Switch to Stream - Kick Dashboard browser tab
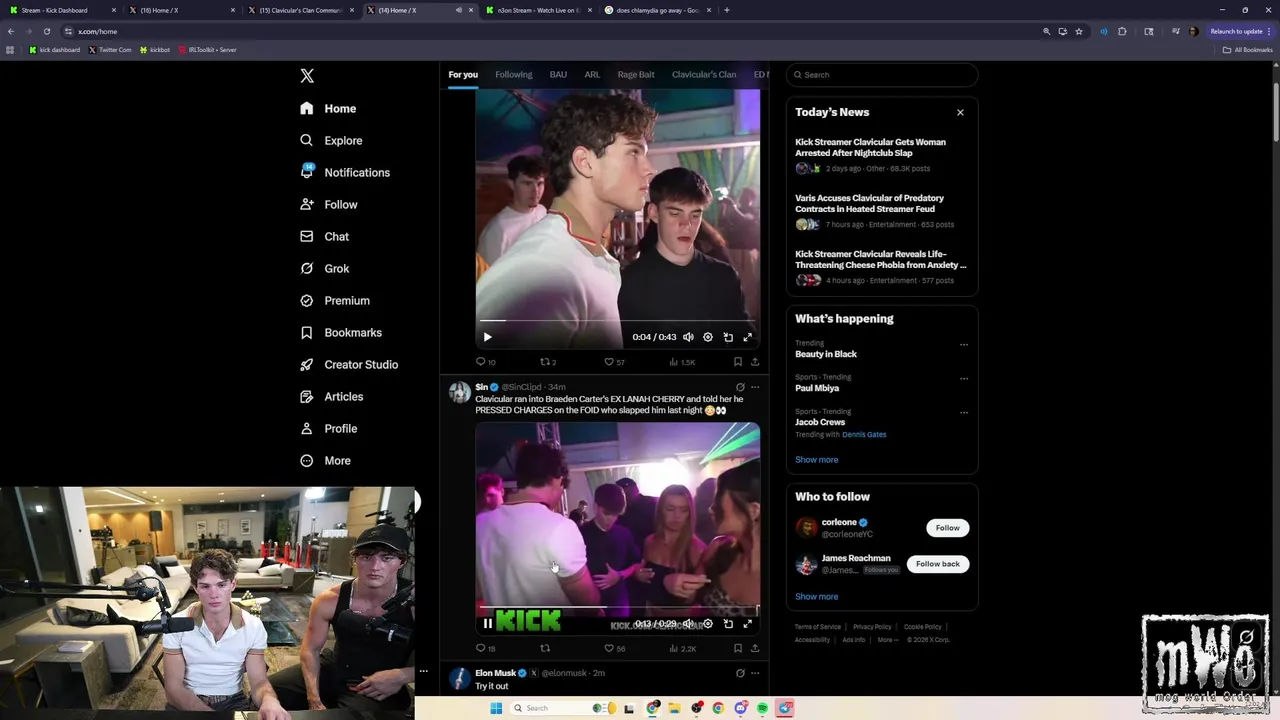 62,10
